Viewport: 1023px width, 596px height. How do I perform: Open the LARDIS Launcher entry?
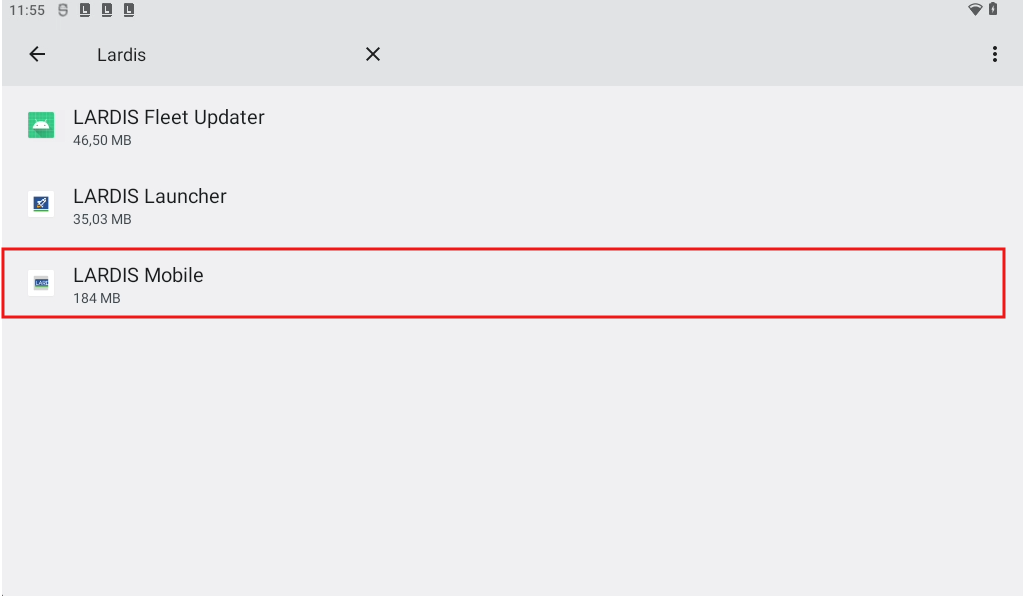(x=150, y=197)
